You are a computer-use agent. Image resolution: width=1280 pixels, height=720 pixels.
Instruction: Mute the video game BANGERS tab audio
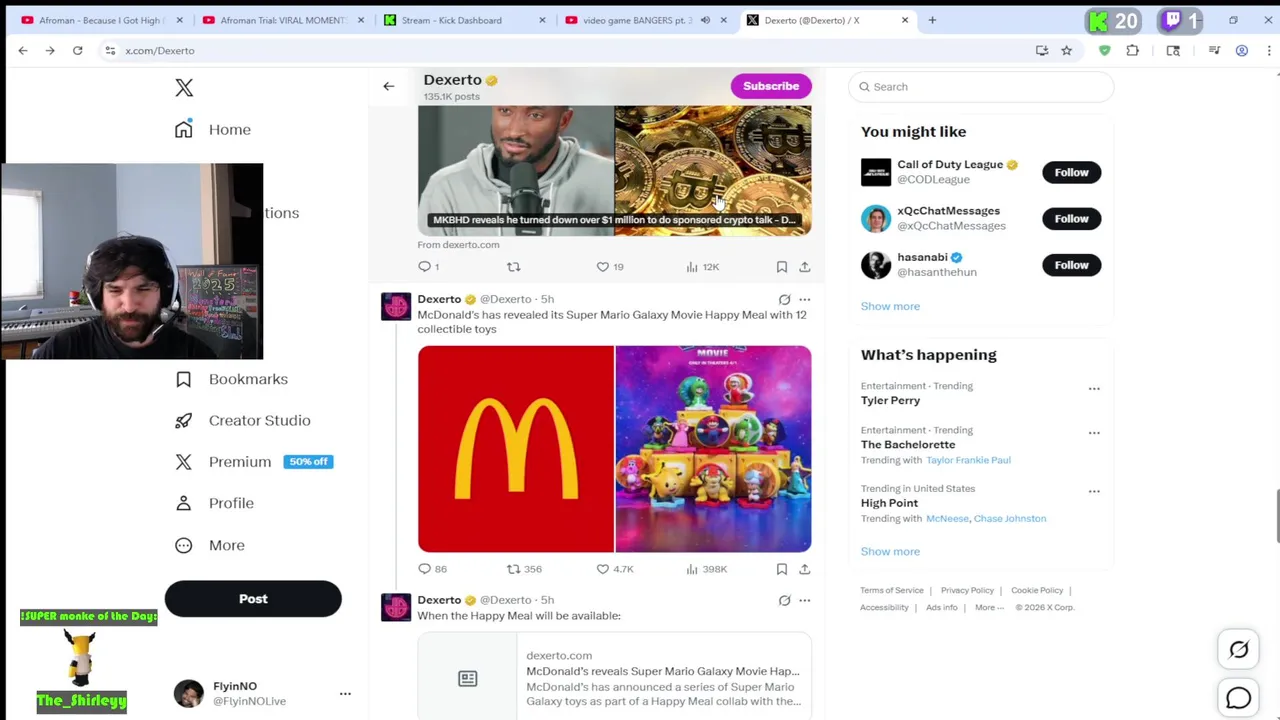tap(705, 20)
